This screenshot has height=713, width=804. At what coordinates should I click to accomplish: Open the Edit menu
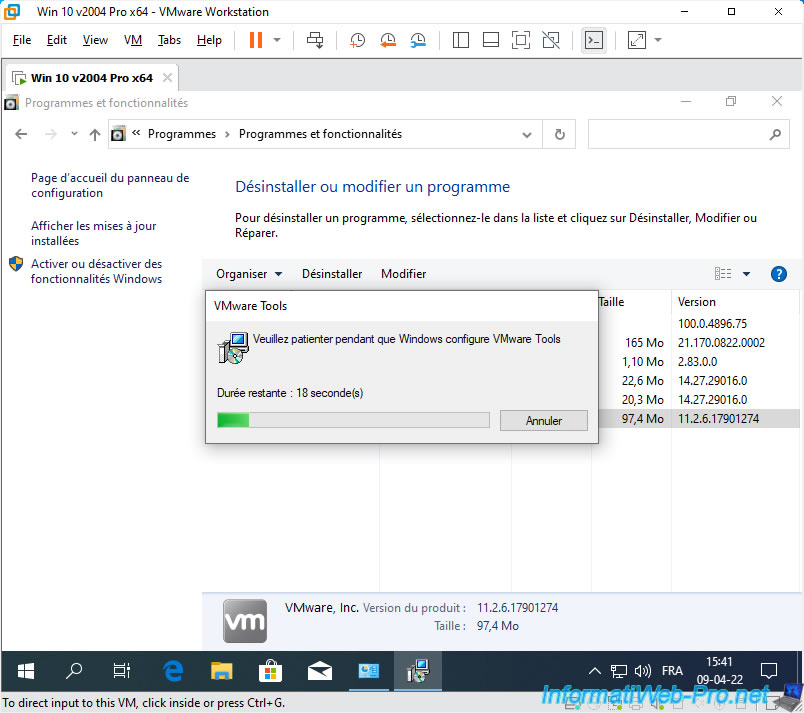56,40
